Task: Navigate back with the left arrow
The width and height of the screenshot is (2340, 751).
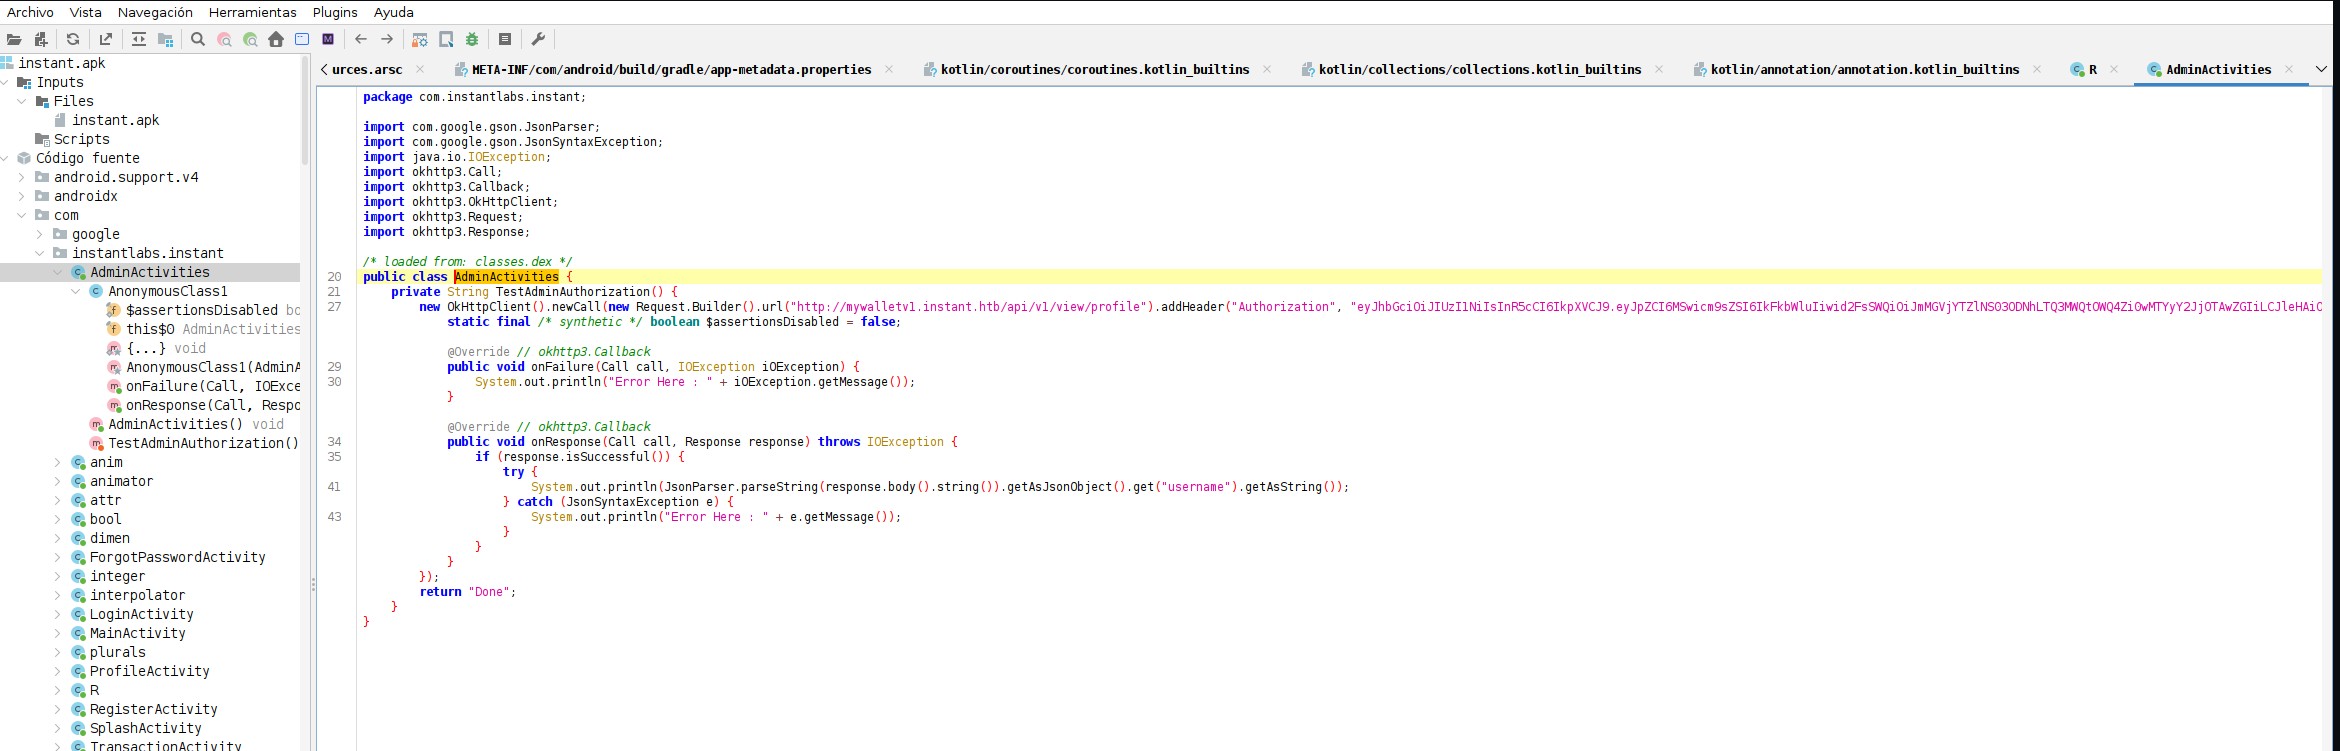Action: click(361, 40)
